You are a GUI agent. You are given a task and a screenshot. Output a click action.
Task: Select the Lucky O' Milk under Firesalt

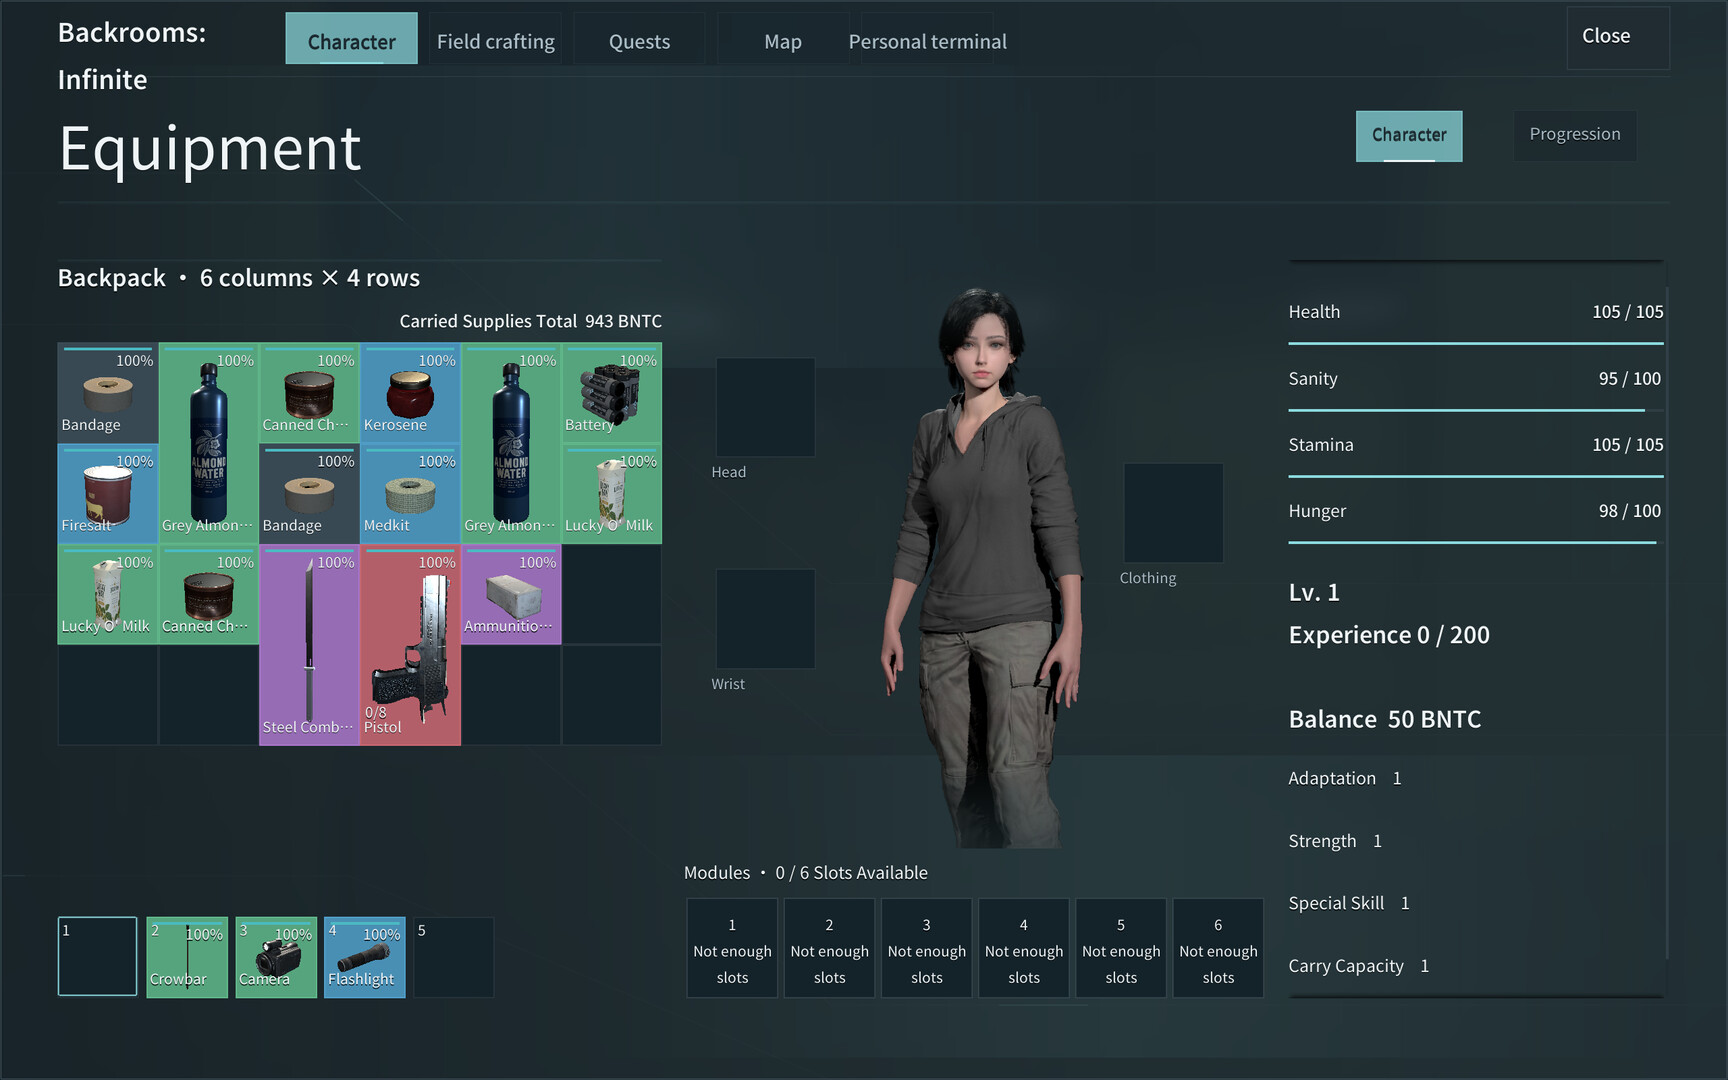pyautogui.click(x=108, y=595)
